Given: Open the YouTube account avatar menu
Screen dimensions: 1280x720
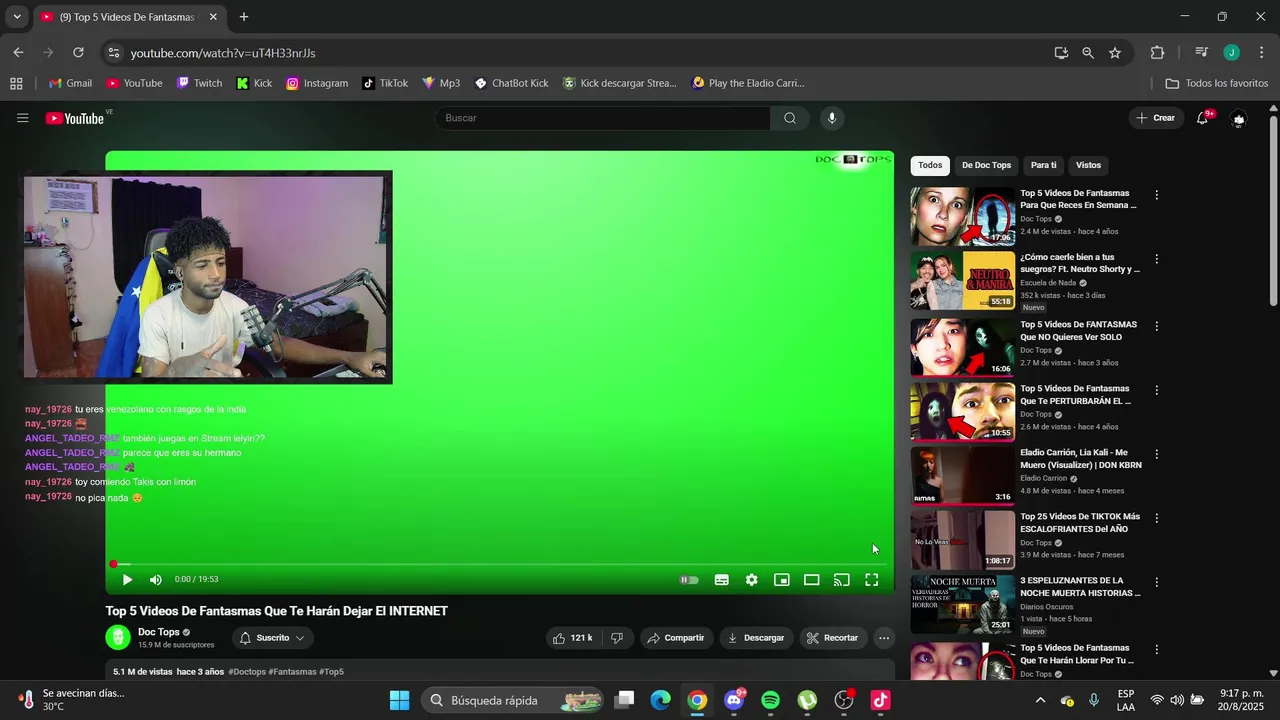Looking at the screenshot, I should coord(1239,118).
